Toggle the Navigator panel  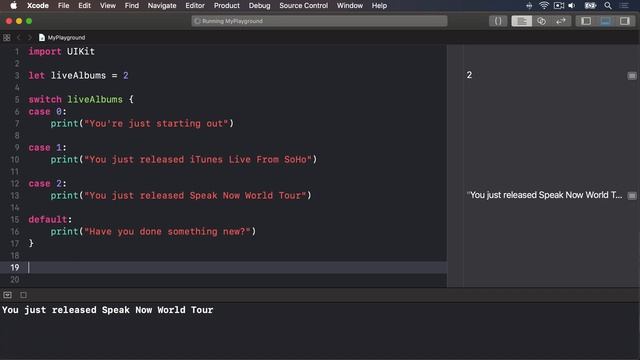click(586, 21)
